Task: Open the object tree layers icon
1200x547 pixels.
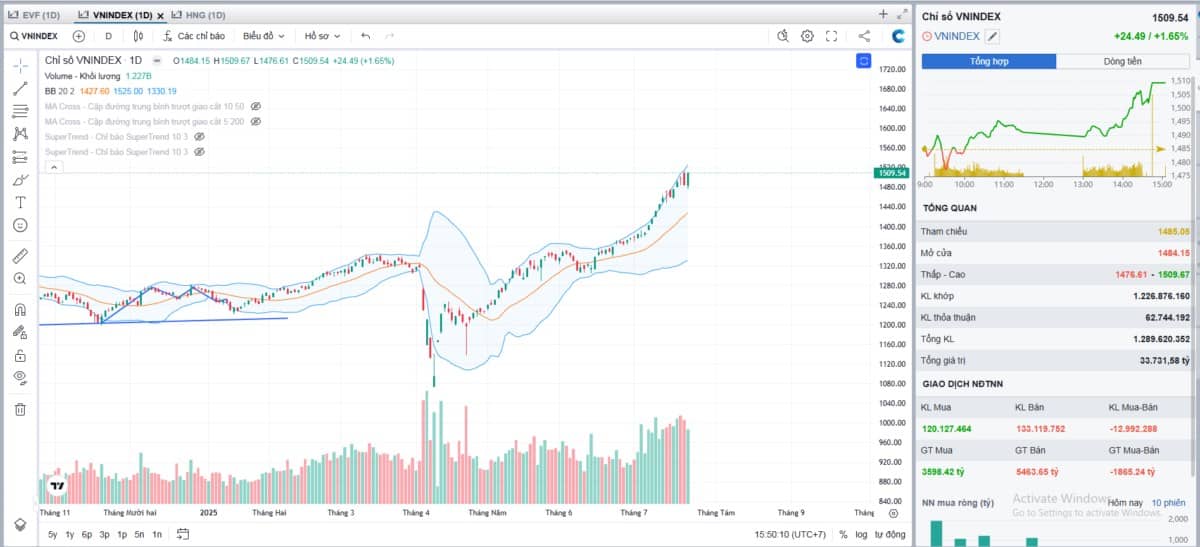Action: click(20, 524)
